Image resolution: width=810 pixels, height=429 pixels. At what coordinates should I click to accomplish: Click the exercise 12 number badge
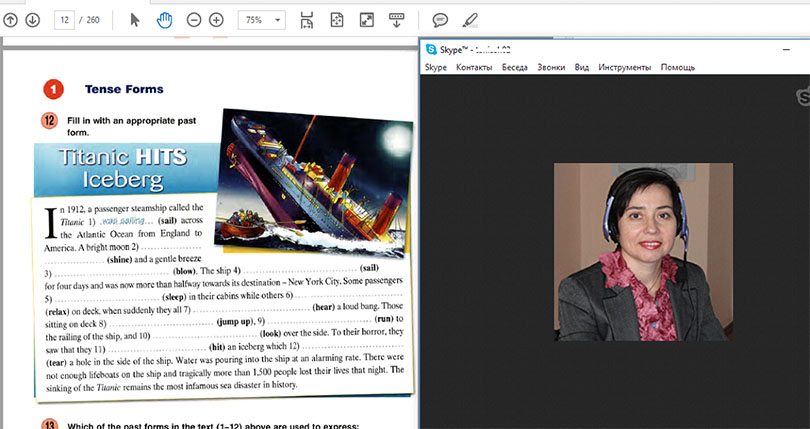49,121
